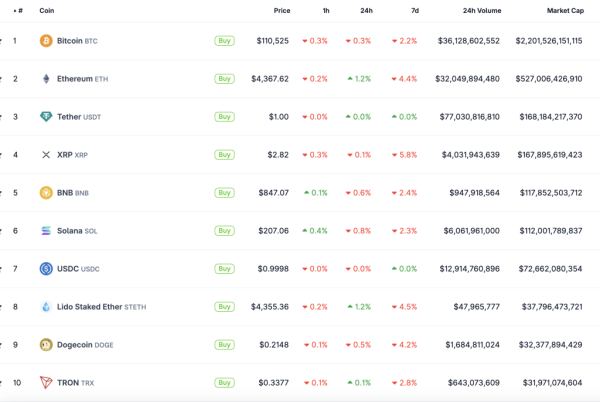600x402 pixels.
Task: Open the Ethereum ETH coin page
Action: pyautogui.click(x=83, y=79)
